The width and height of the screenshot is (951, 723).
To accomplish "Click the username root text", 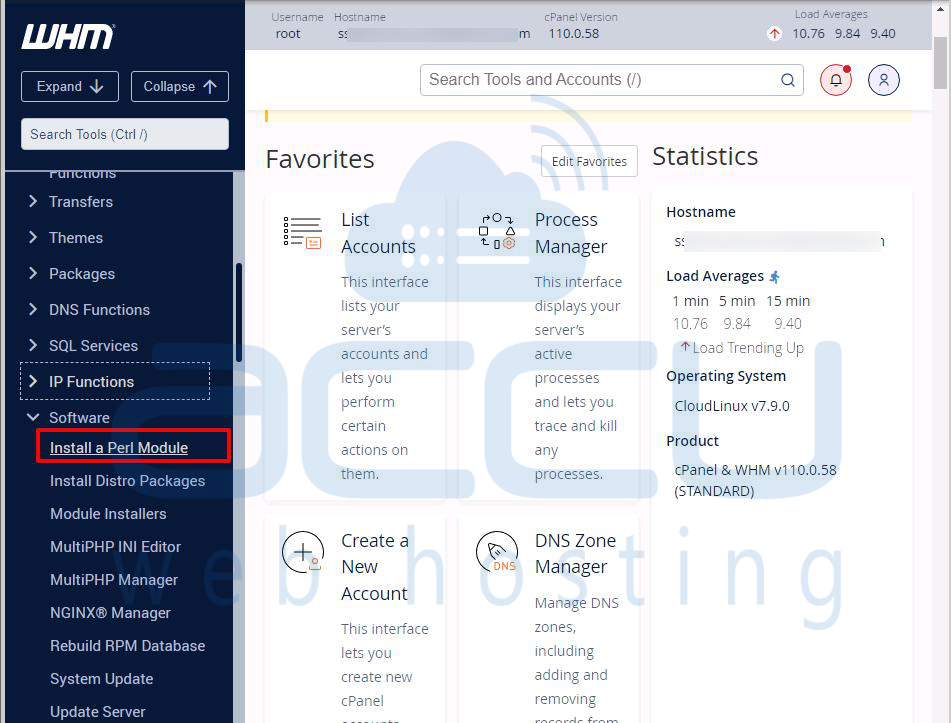I will point(288,33).
